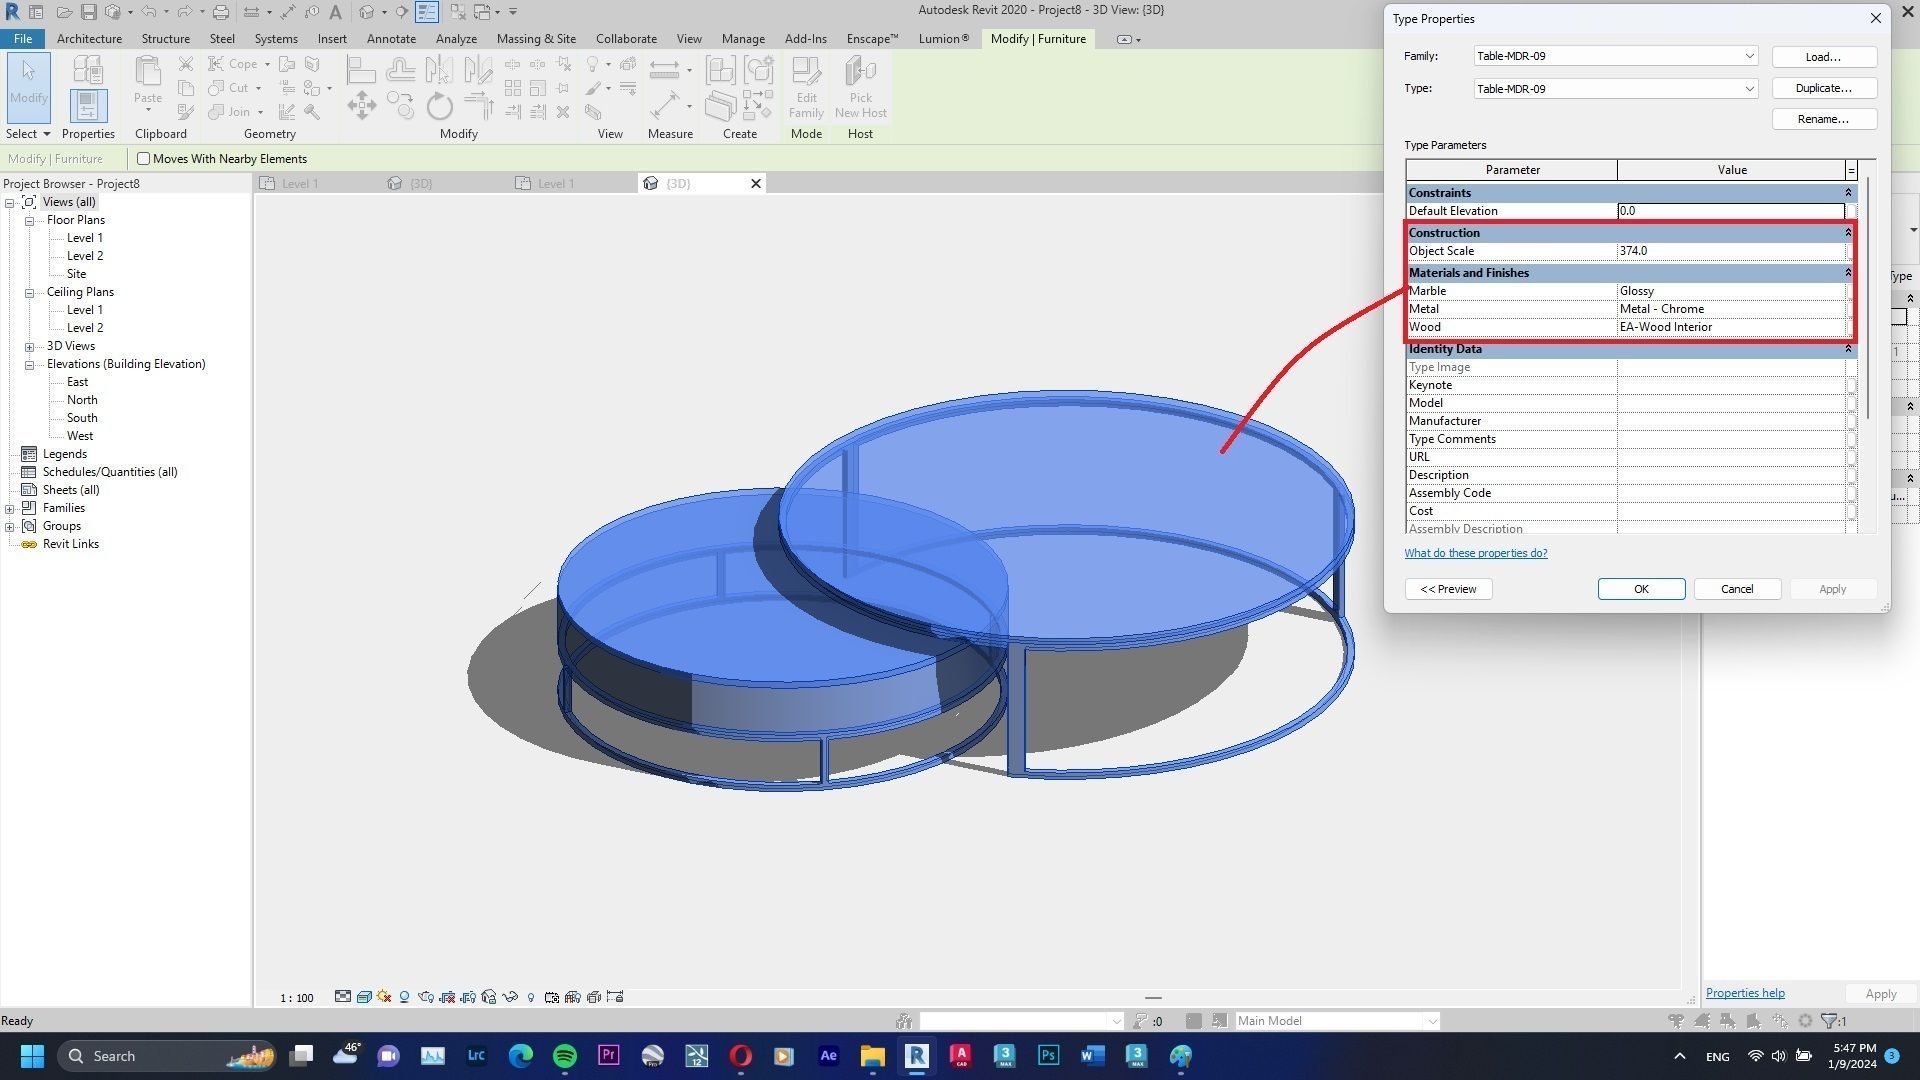Enable Moves With Nearby Elements checkbox

point(144,159)
